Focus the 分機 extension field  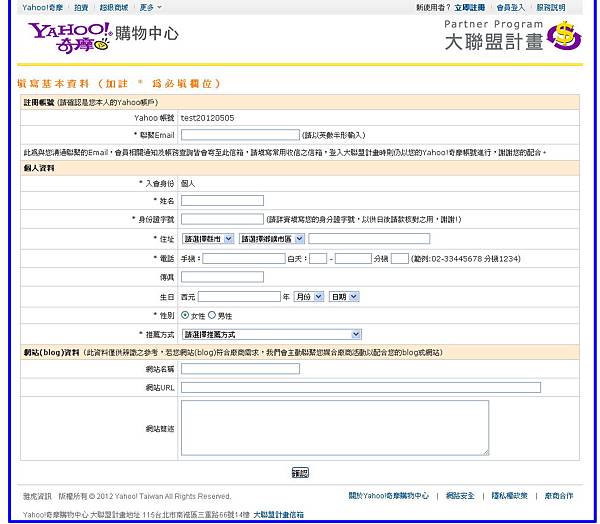click(x=400, y=259)
